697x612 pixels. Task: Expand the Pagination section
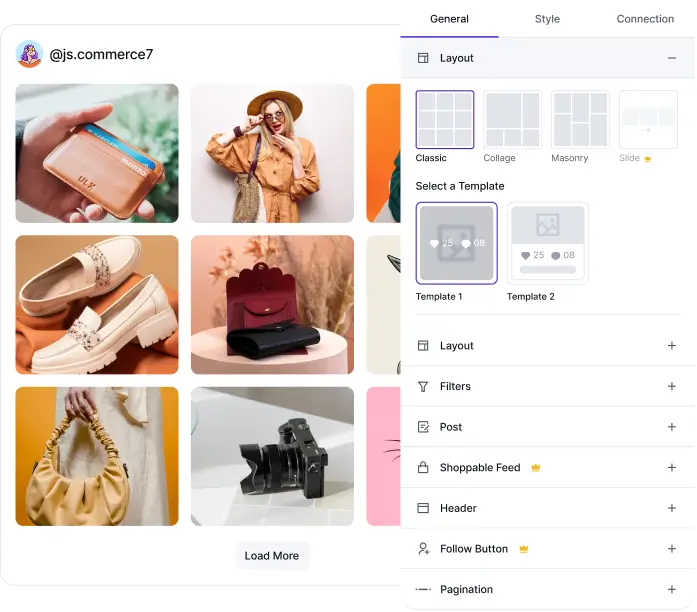pyautogui.click(x=672, y=590)
